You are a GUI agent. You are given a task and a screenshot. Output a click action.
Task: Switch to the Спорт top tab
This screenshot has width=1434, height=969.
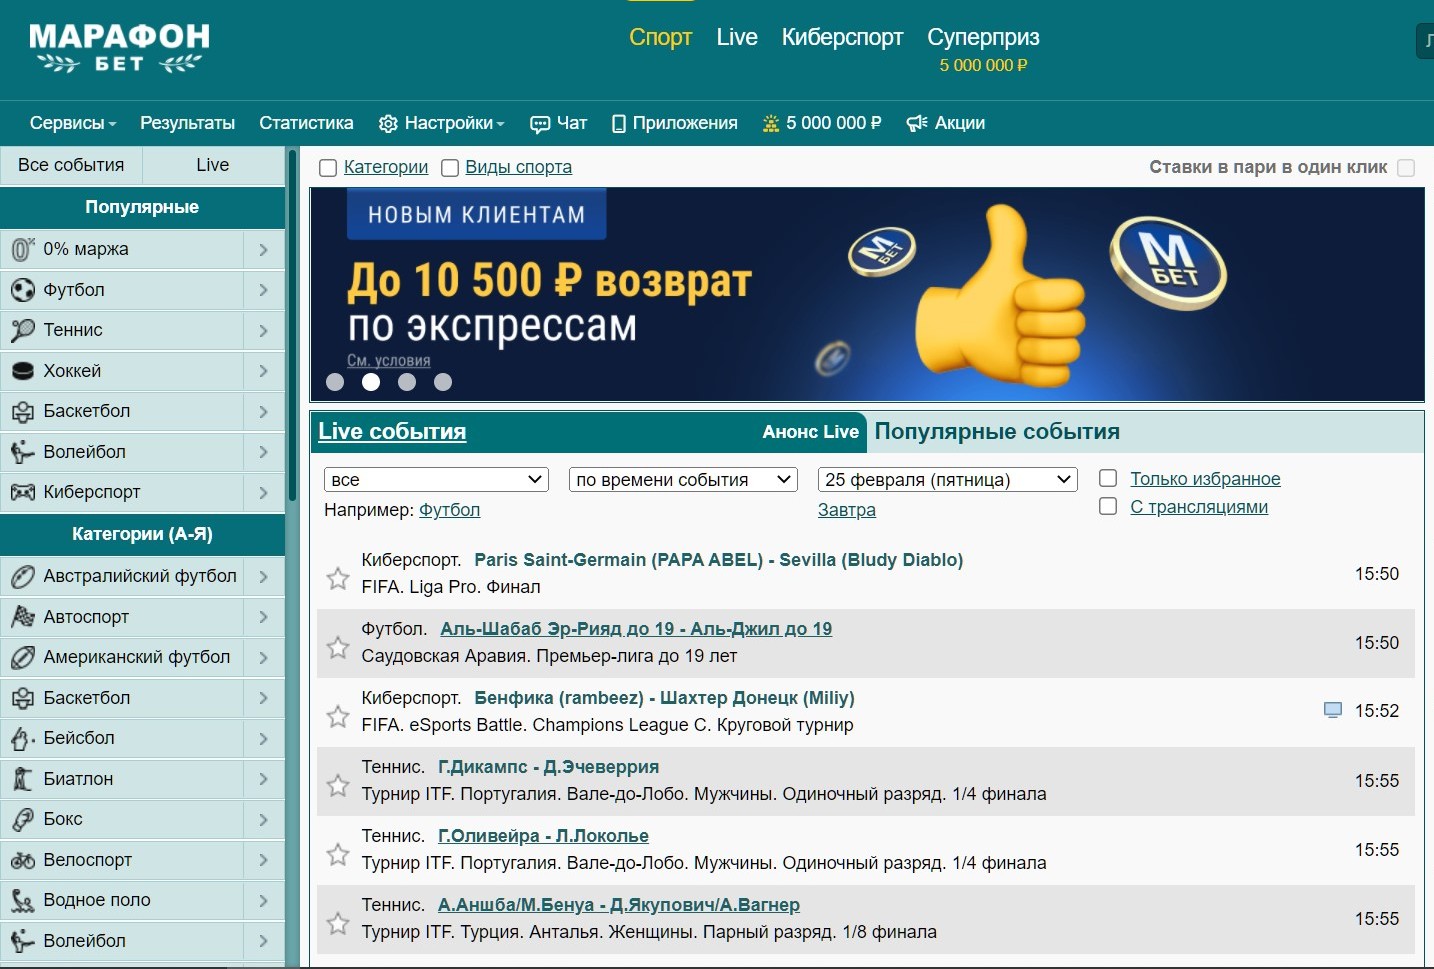[x=660, y=37]
